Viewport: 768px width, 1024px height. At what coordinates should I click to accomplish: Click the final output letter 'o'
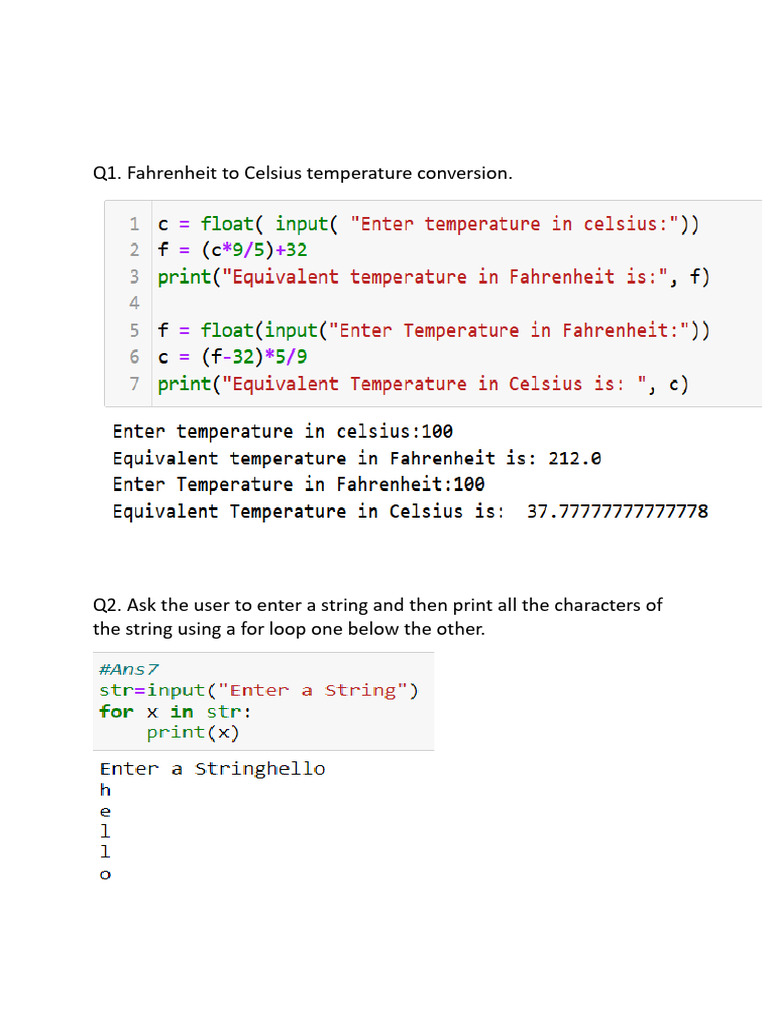coord(105,874)
